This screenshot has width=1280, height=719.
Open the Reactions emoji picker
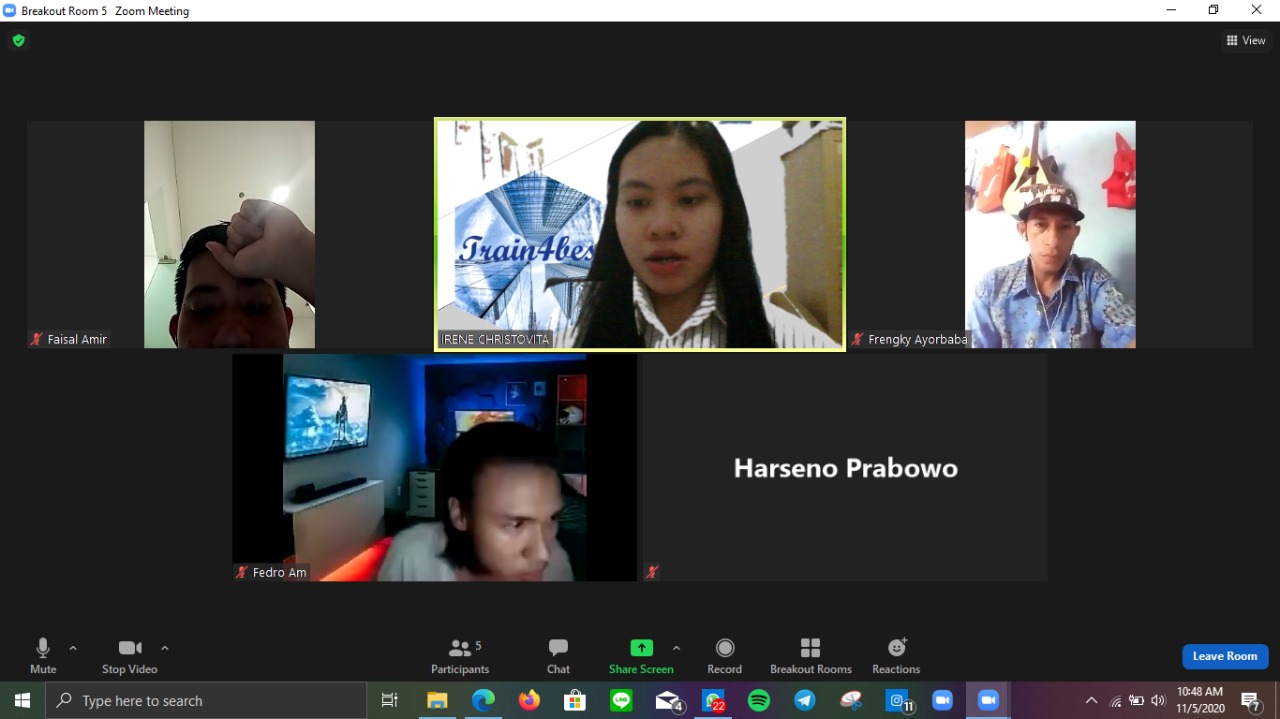click(896, 656)
